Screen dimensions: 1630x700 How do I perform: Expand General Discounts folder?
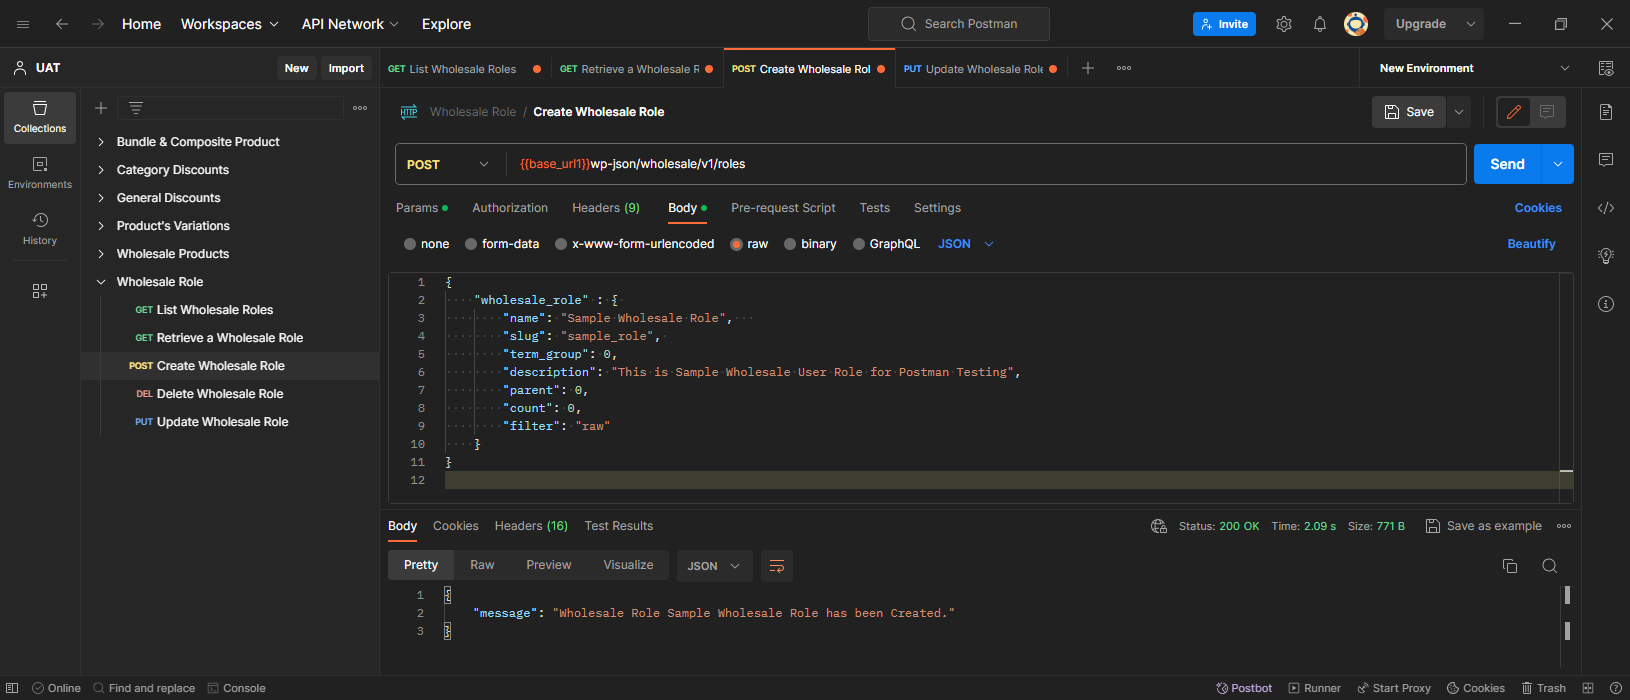[101, 198]
